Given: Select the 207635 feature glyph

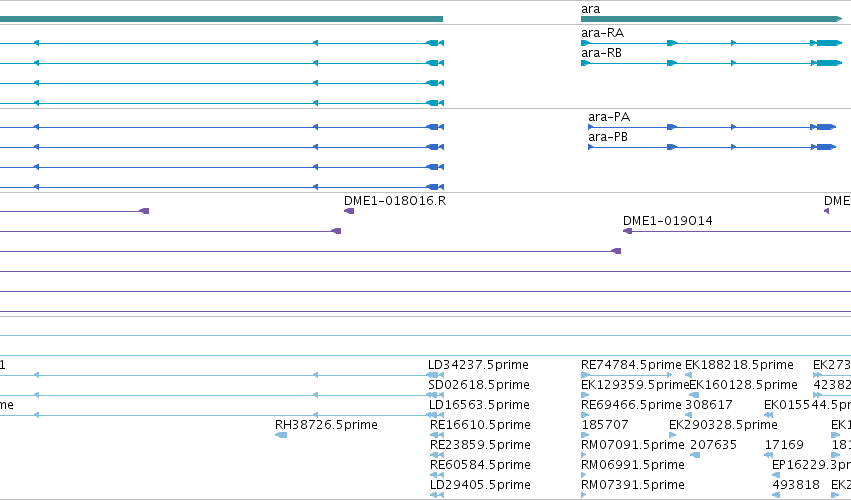Looking at the screenshot, I should click(695, 455).
